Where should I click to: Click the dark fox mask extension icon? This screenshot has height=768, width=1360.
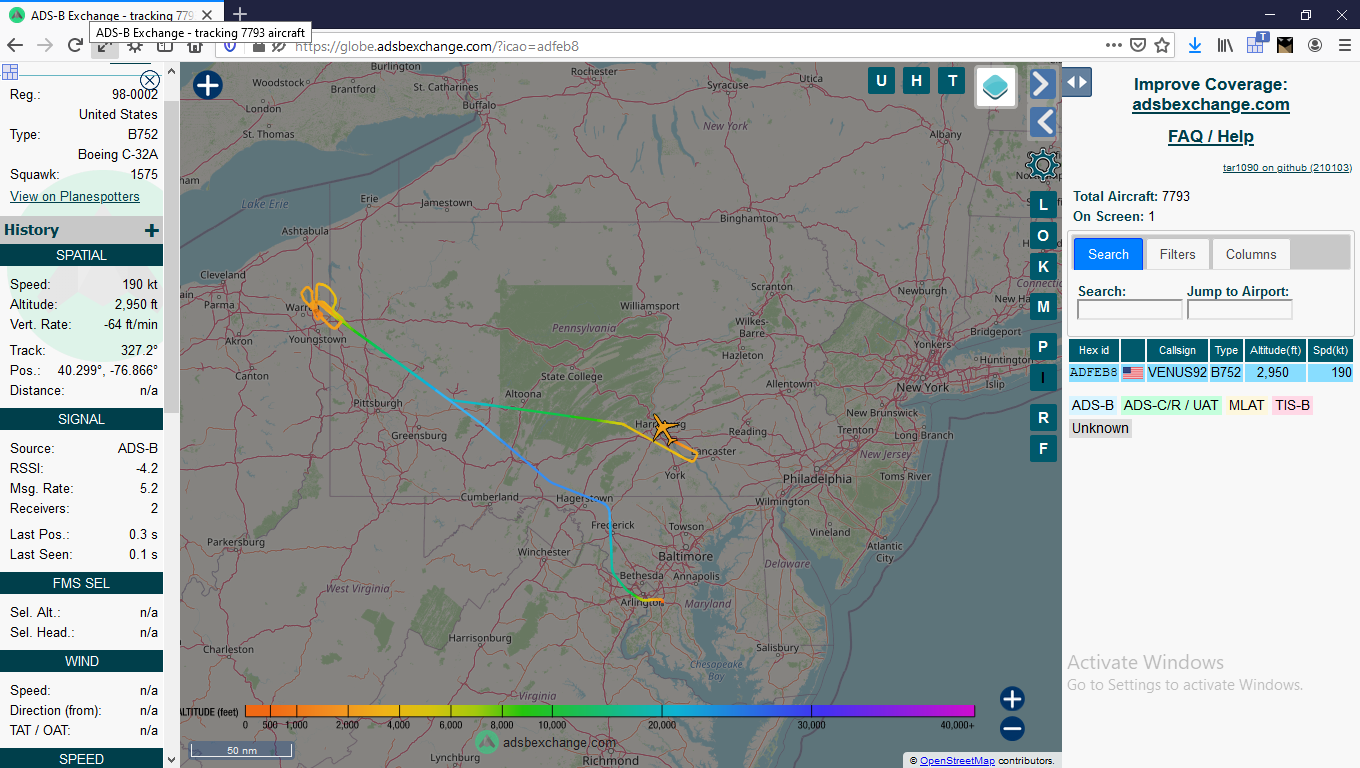[x=1285, y=45]
